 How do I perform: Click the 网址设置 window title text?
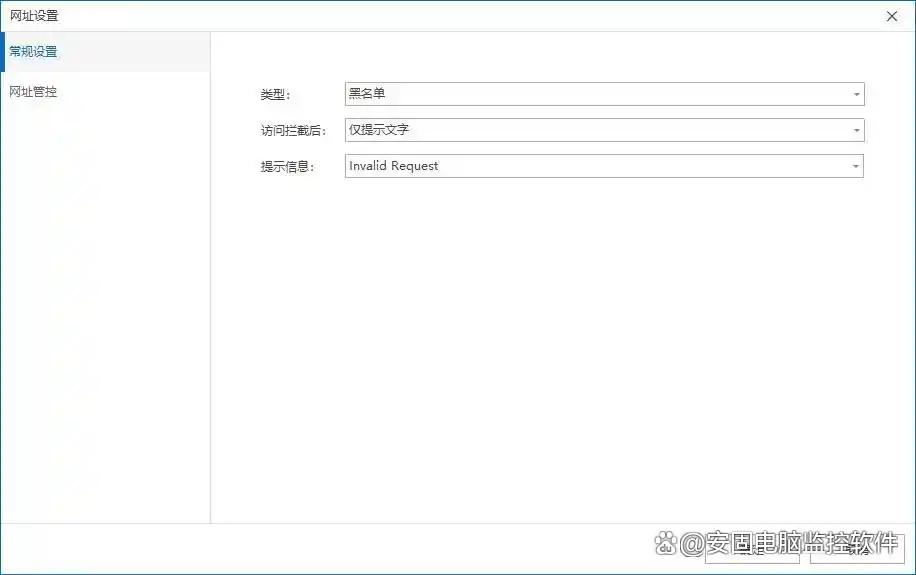pos(34,16)
